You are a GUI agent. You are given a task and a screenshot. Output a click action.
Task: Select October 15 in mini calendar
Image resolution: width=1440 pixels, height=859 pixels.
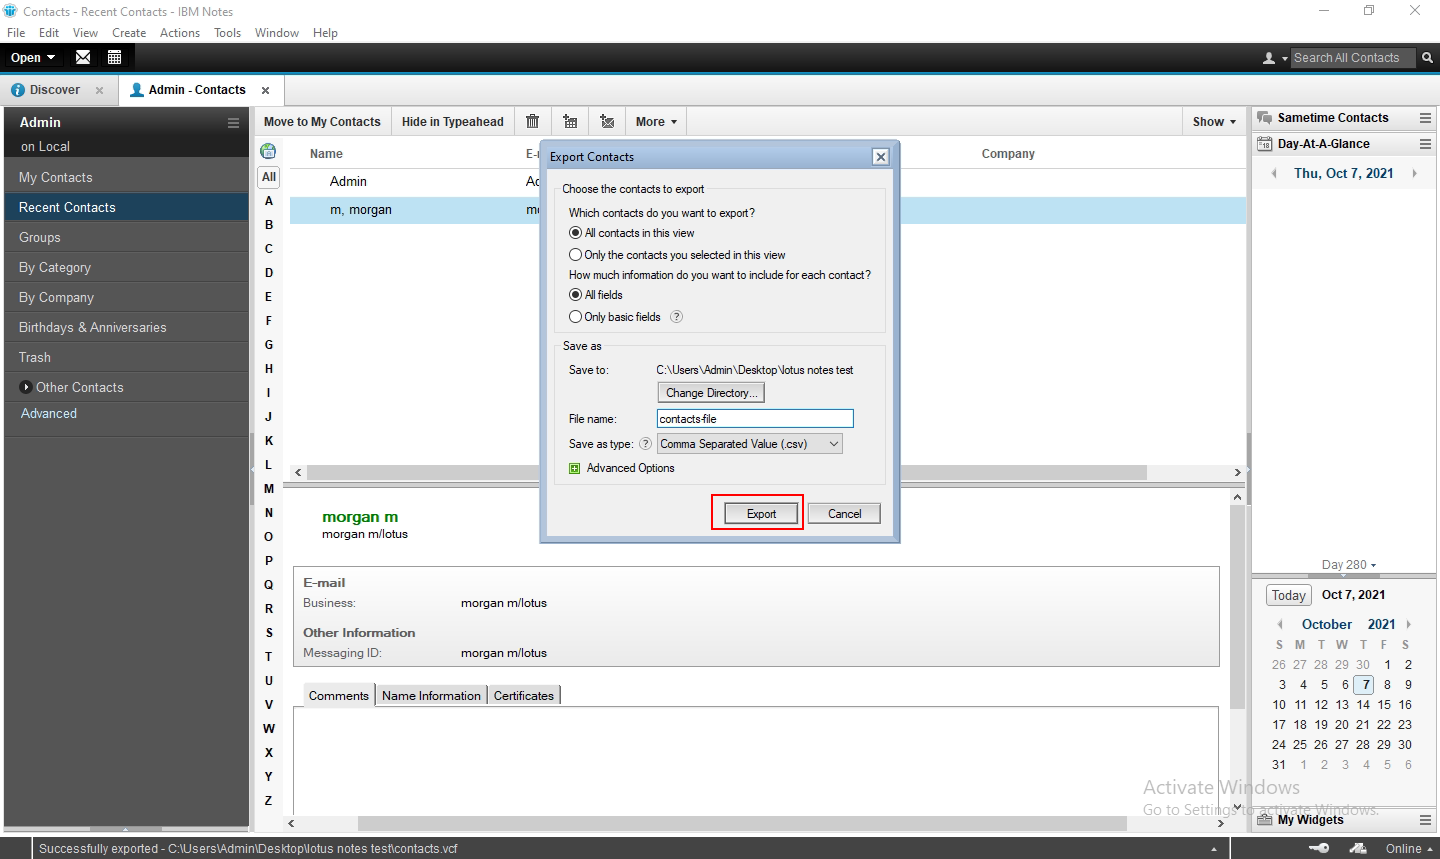tap(1384, 705)
